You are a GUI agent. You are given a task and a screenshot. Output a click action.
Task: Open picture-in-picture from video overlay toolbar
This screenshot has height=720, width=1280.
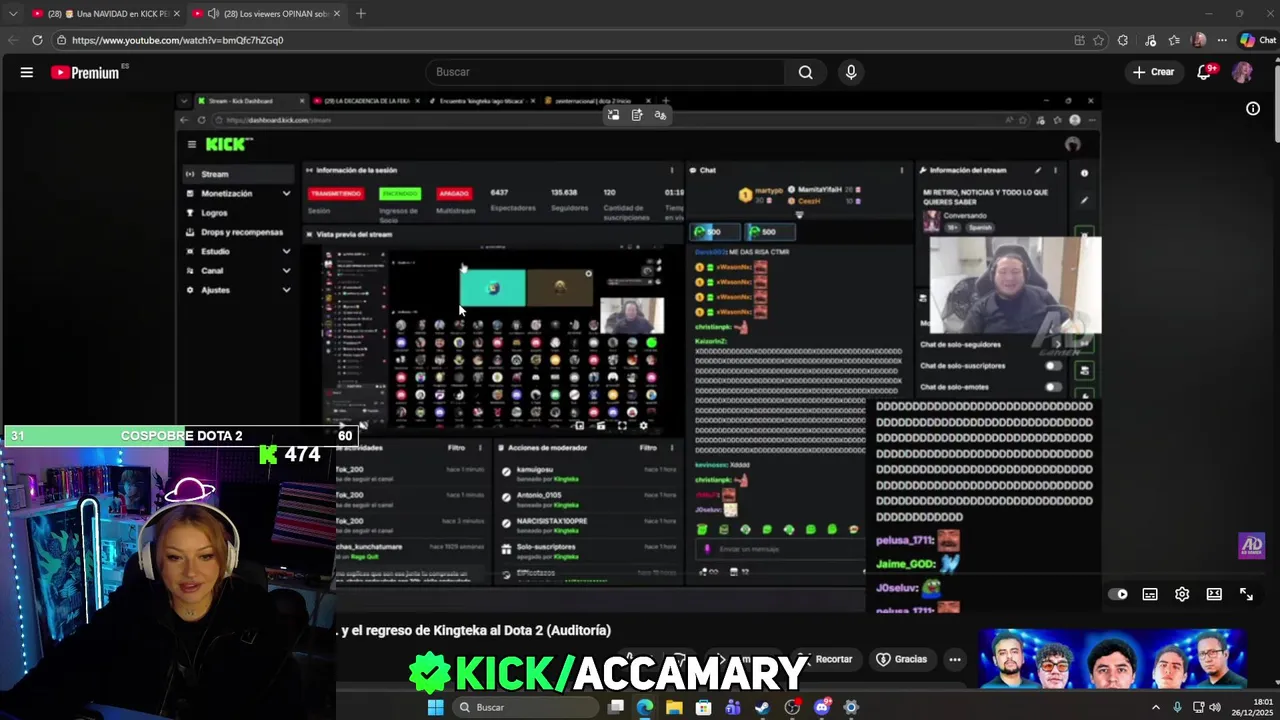613,115
